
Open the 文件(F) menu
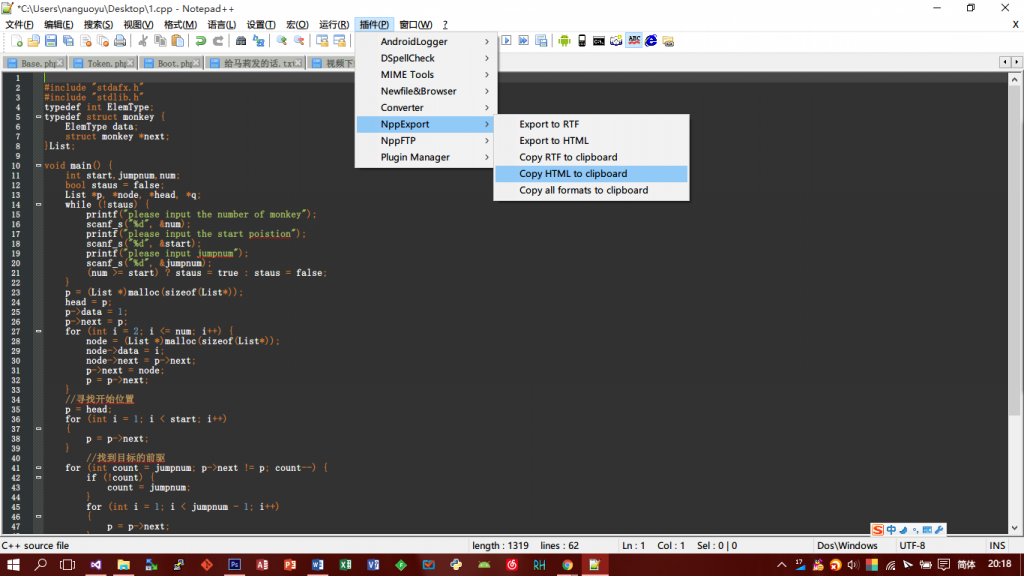point(20,25)
